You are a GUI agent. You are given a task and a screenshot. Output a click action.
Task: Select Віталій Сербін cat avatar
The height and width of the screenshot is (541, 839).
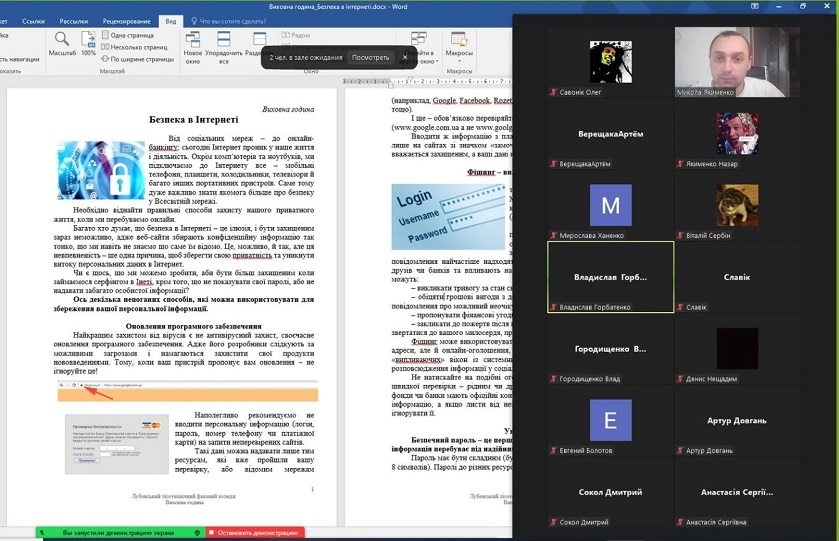click(737, 205)
